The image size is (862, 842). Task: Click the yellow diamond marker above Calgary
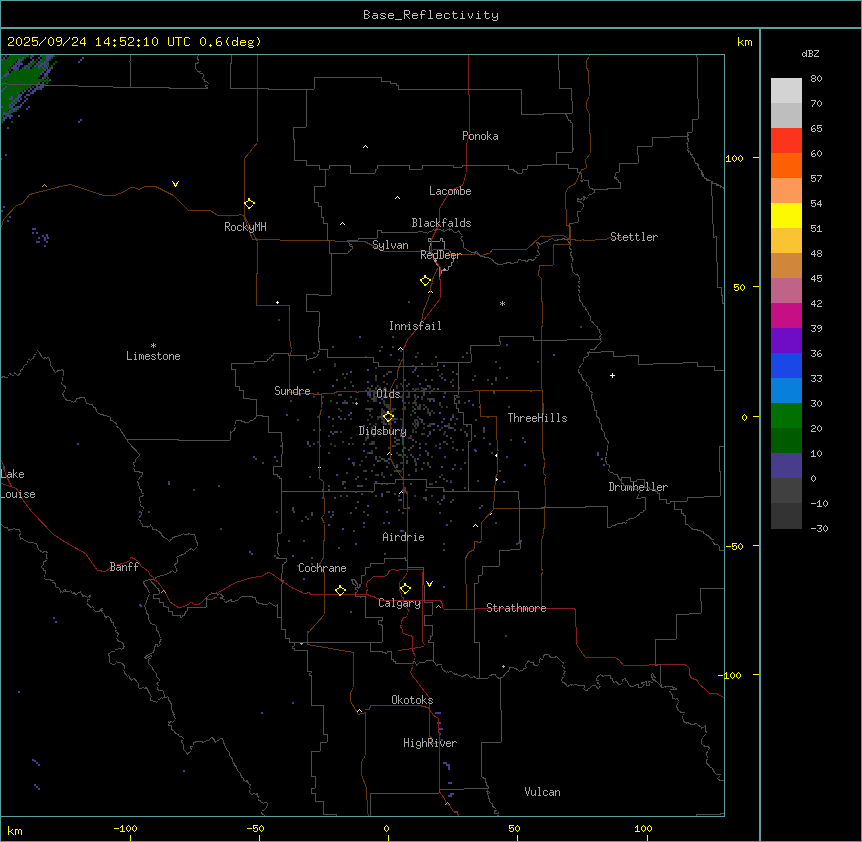pos(405,588)
